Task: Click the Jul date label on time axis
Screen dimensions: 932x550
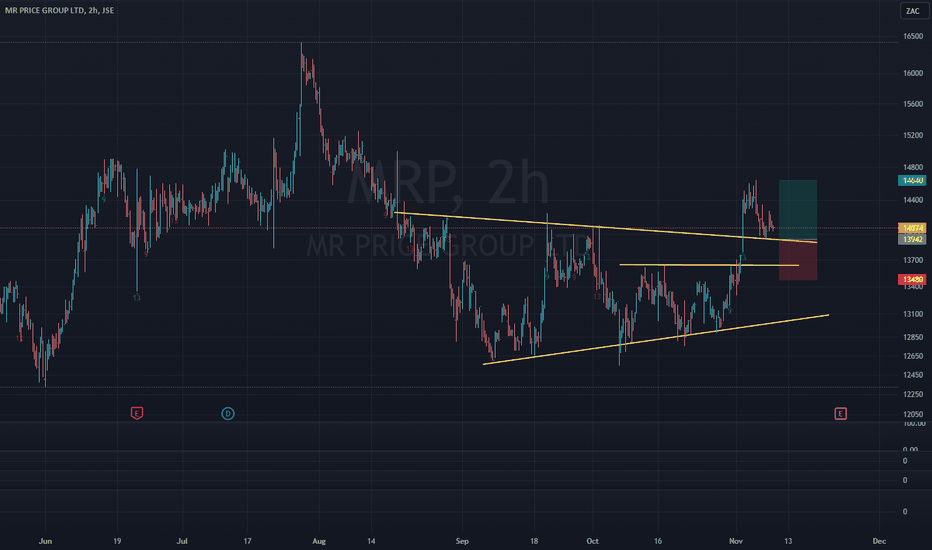Action: point(182,541)
